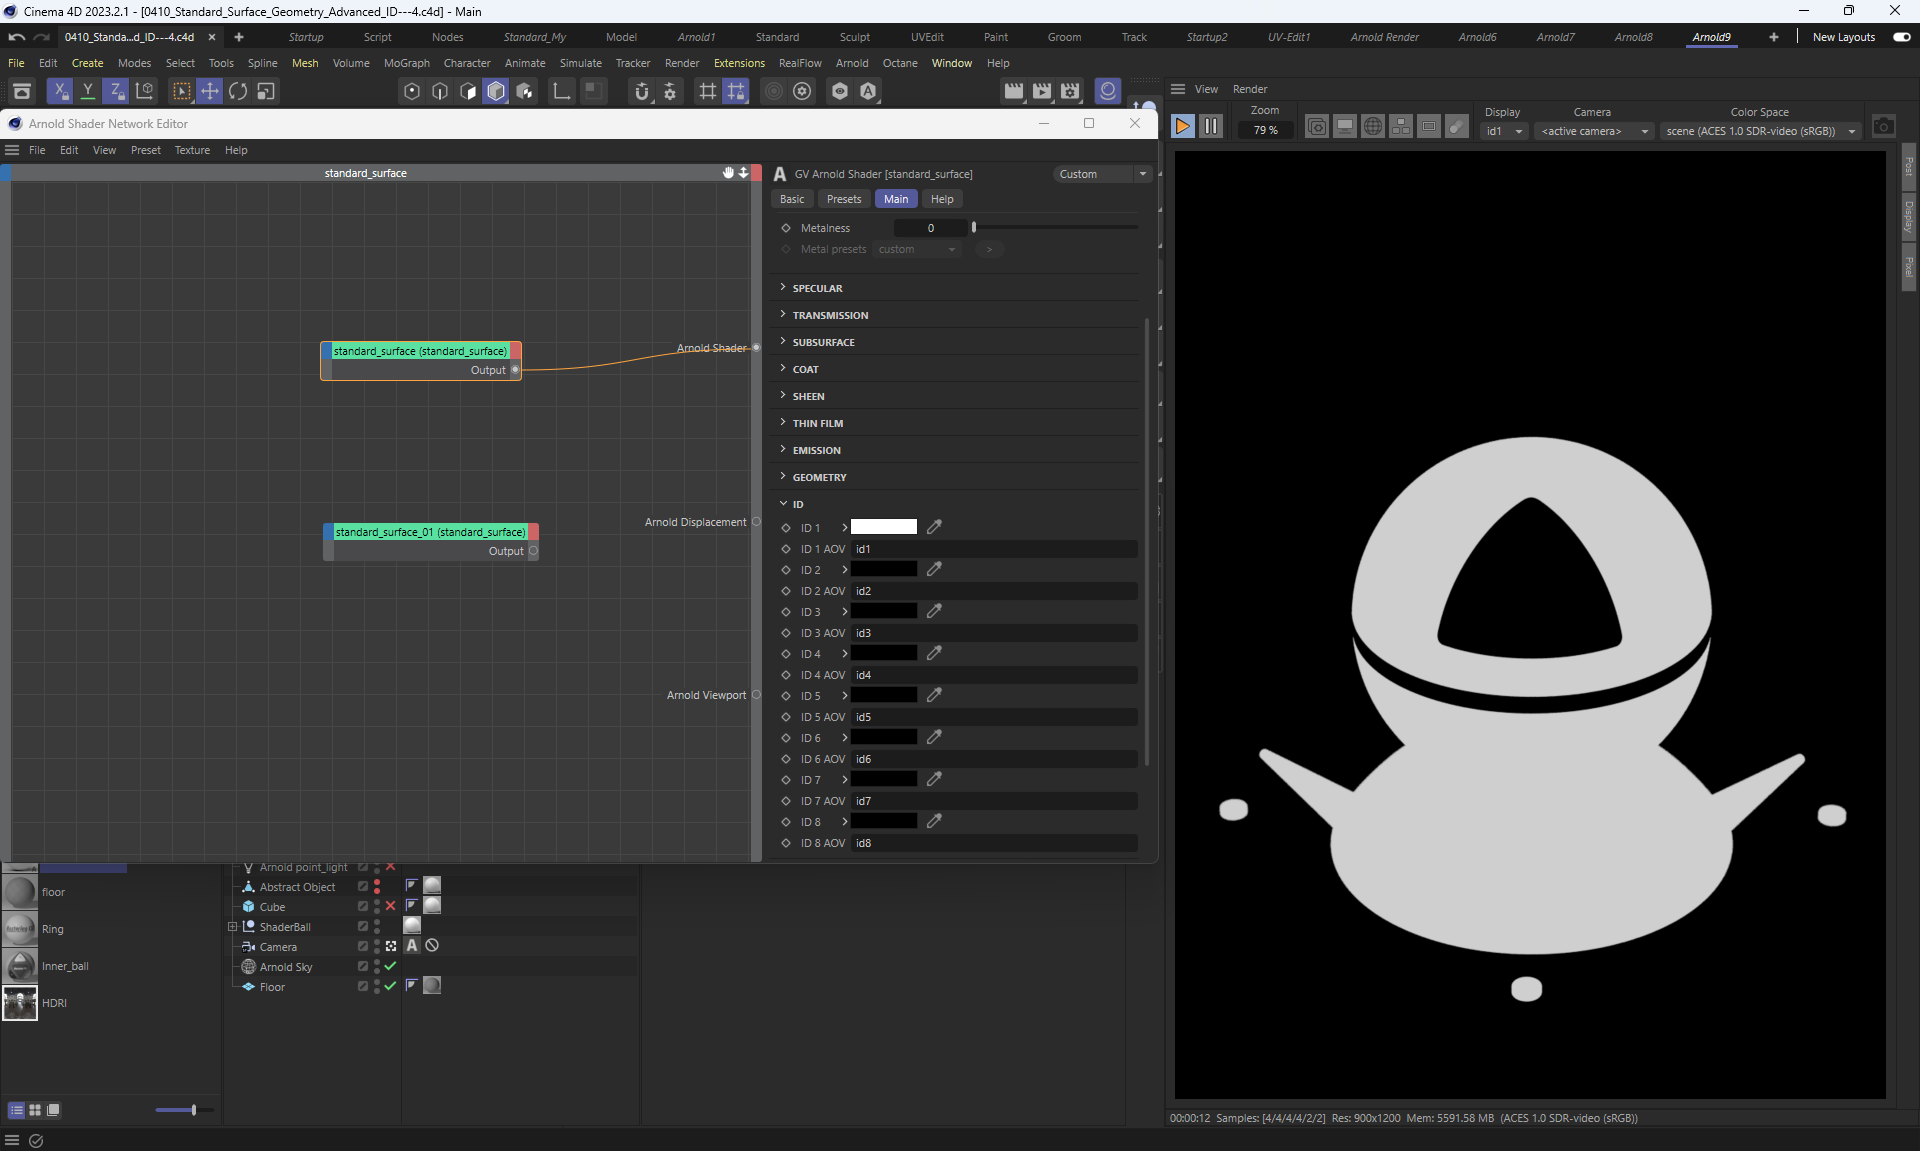Screen dimensions: 1920x1151
Task: Select the Rotate tool in toolbar
Action: pyautogui.click(x=238, y=91)
